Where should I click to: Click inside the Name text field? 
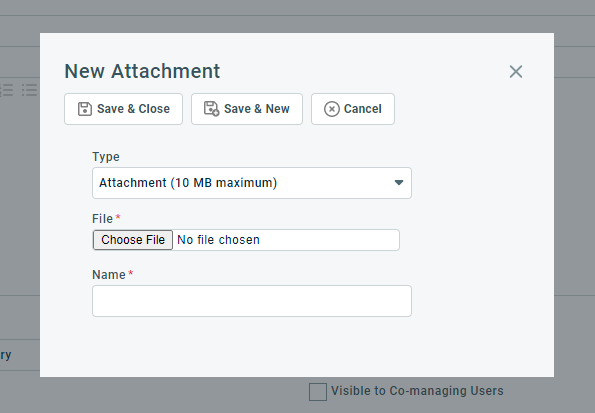[x=252, y=301]
